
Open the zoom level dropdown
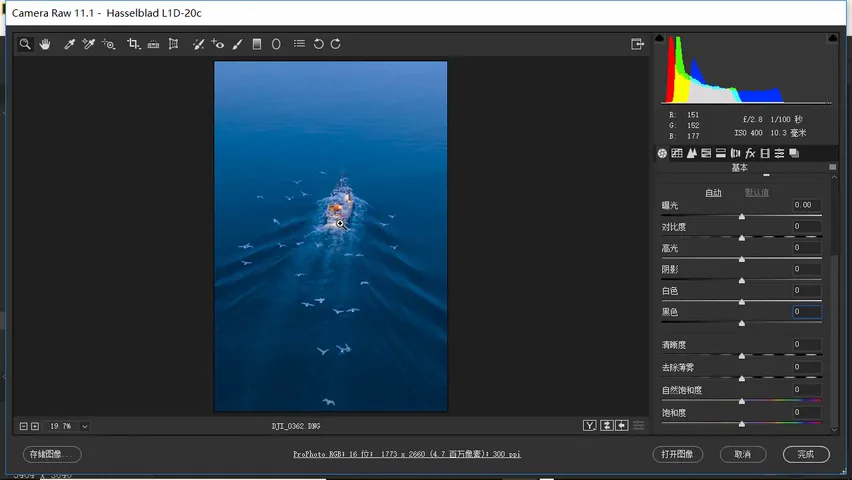[x=85, y=426]
